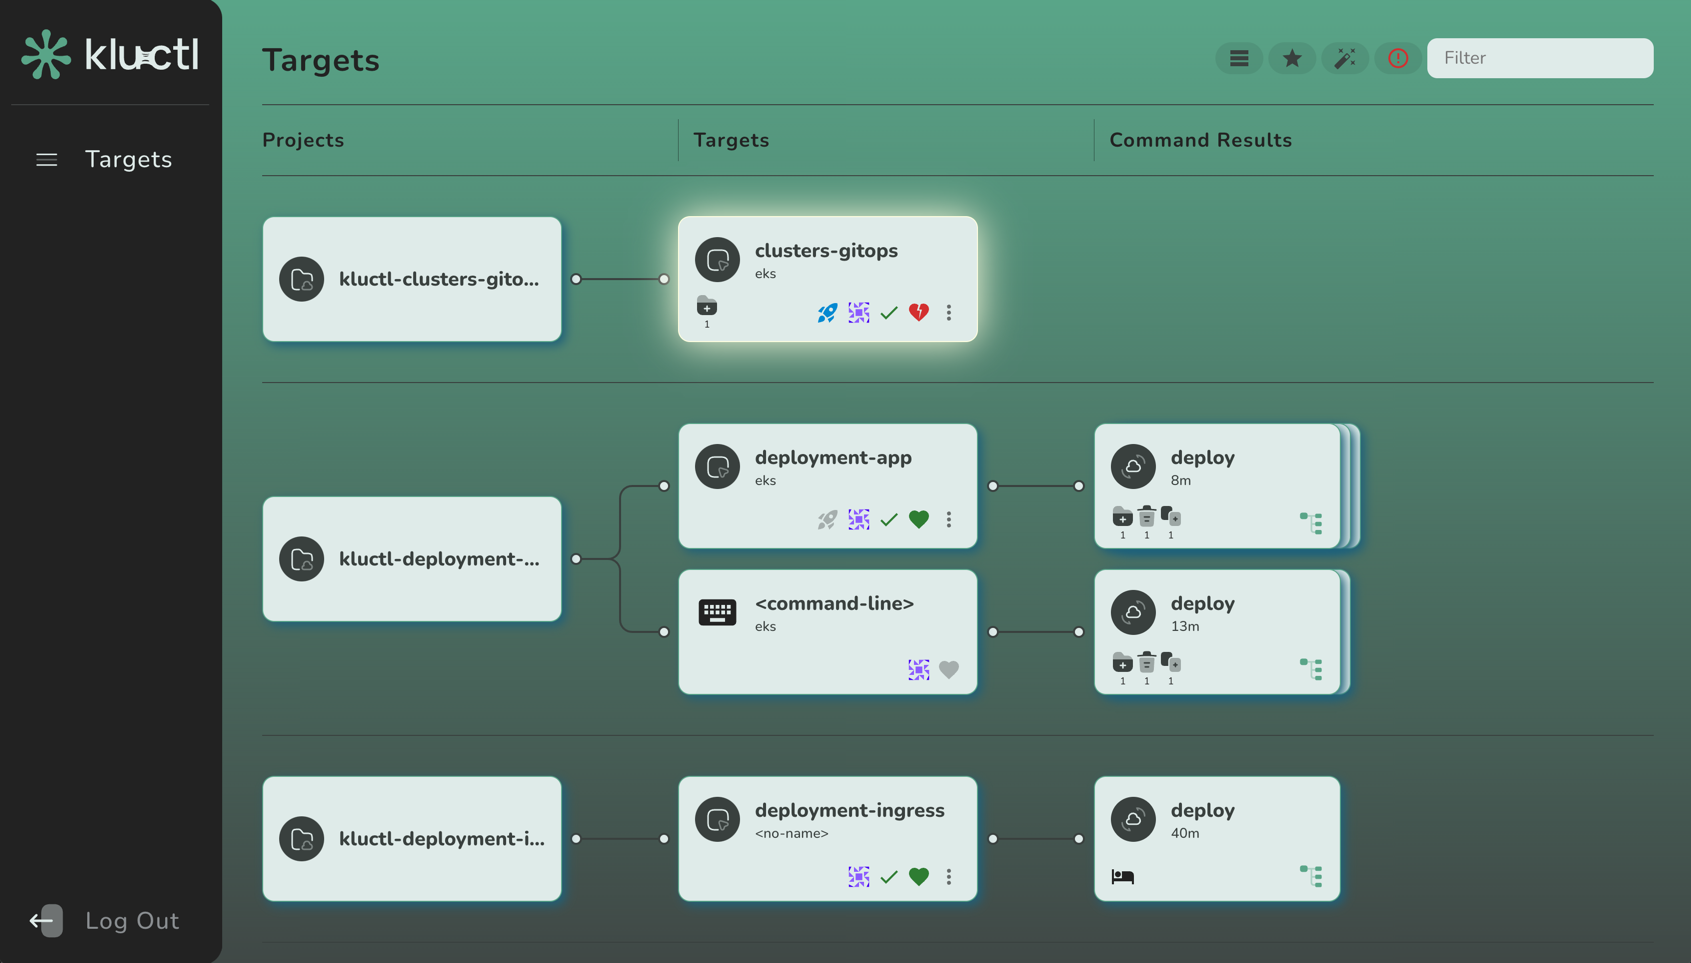Select Targets in the sidebar navigation
This screenshot has width=1691, height=963.
[x=128, y=160]
